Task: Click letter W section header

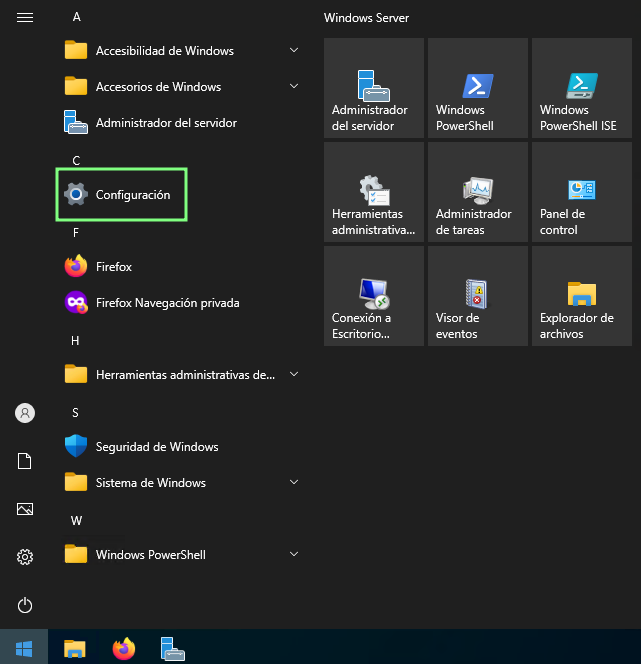Action: (76, 520)
